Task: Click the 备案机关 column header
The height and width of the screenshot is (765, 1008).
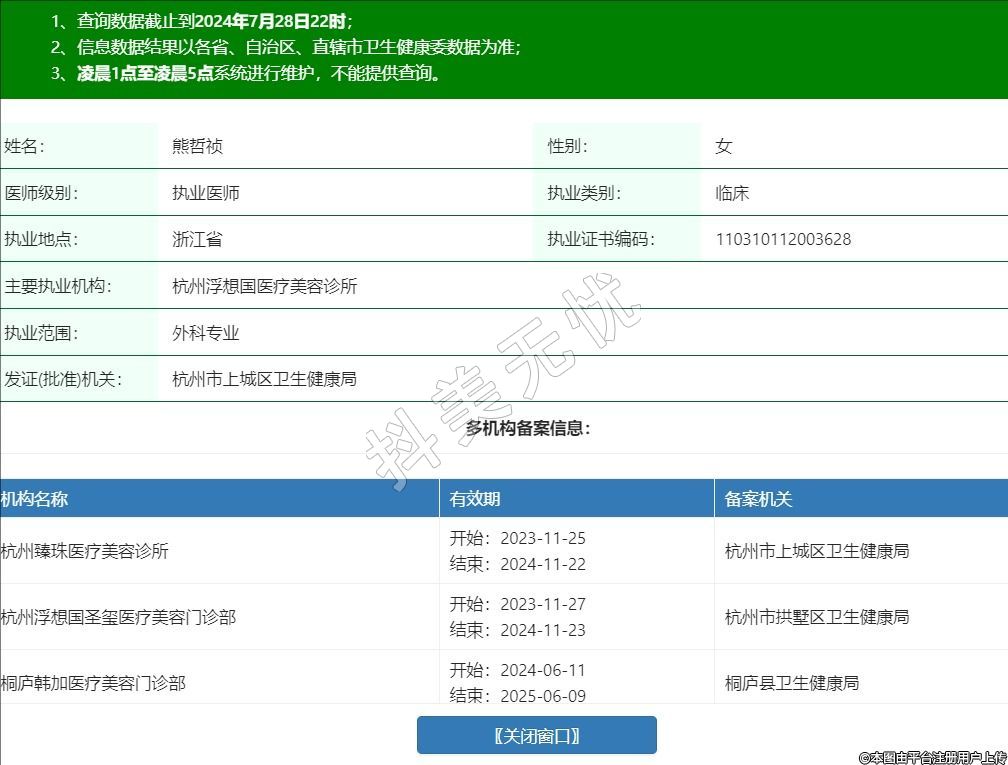Action: pyautogui.click(x=758, y=499)
